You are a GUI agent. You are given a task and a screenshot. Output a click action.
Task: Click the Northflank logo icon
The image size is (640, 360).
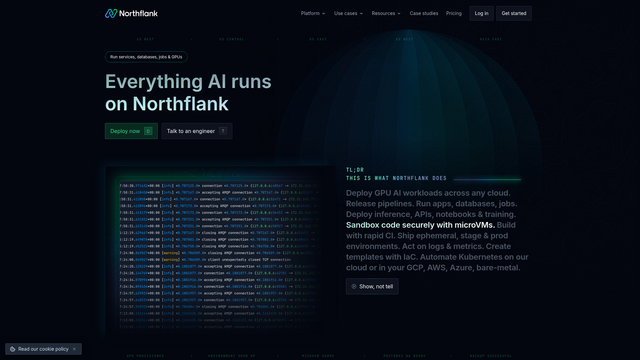(x=111, y=13)
